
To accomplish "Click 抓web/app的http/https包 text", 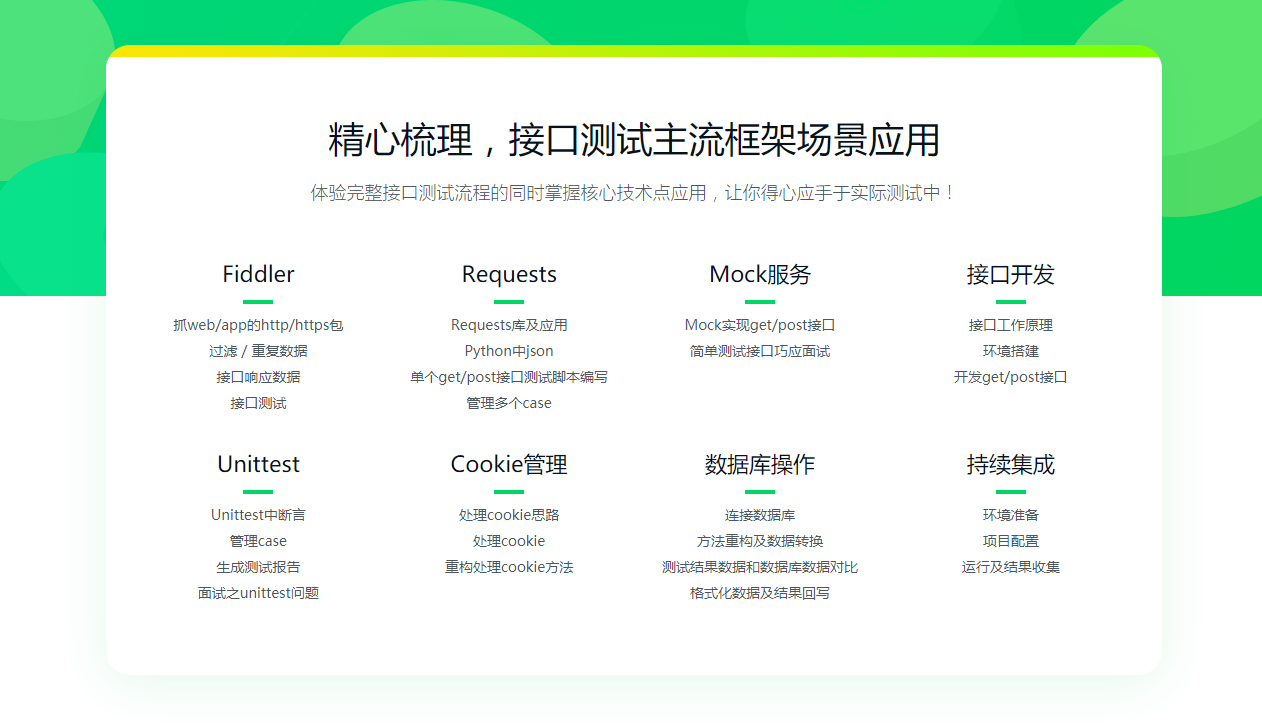I will click(258, 325).
